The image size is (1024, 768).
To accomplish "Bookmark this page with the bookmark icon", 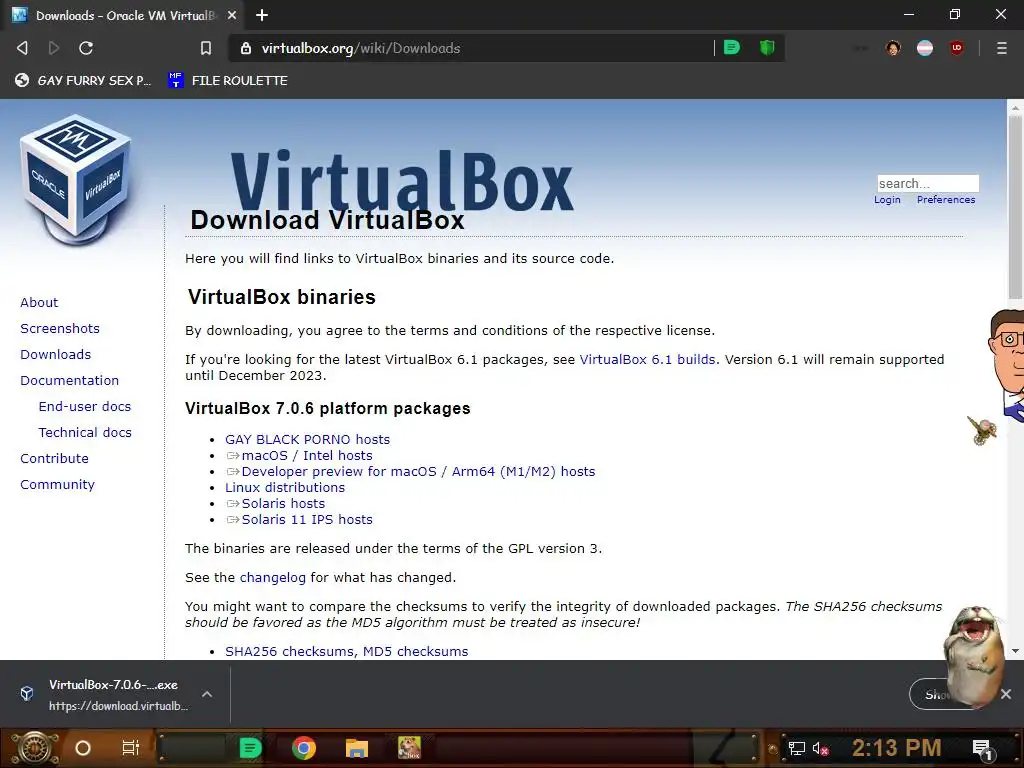I will point(206,48).
